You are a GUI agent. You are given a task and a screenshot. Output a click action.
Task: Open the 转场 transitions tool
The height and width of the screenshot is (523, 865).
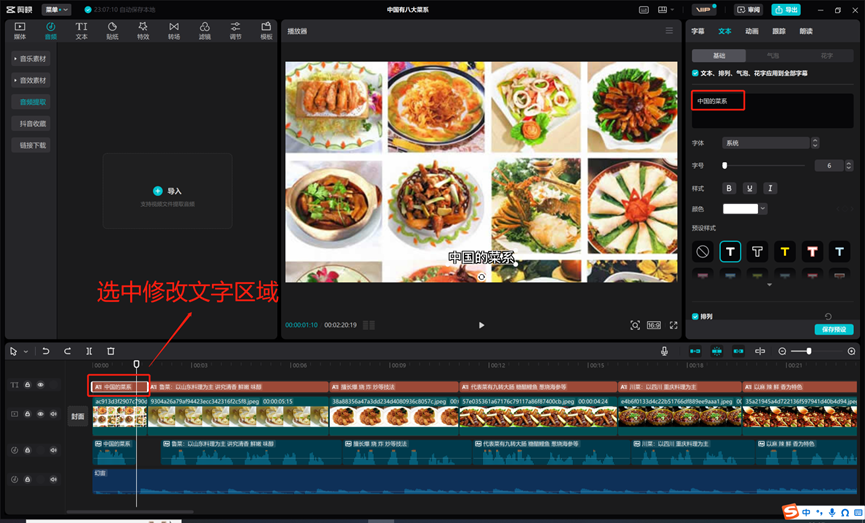click(174, 31)
